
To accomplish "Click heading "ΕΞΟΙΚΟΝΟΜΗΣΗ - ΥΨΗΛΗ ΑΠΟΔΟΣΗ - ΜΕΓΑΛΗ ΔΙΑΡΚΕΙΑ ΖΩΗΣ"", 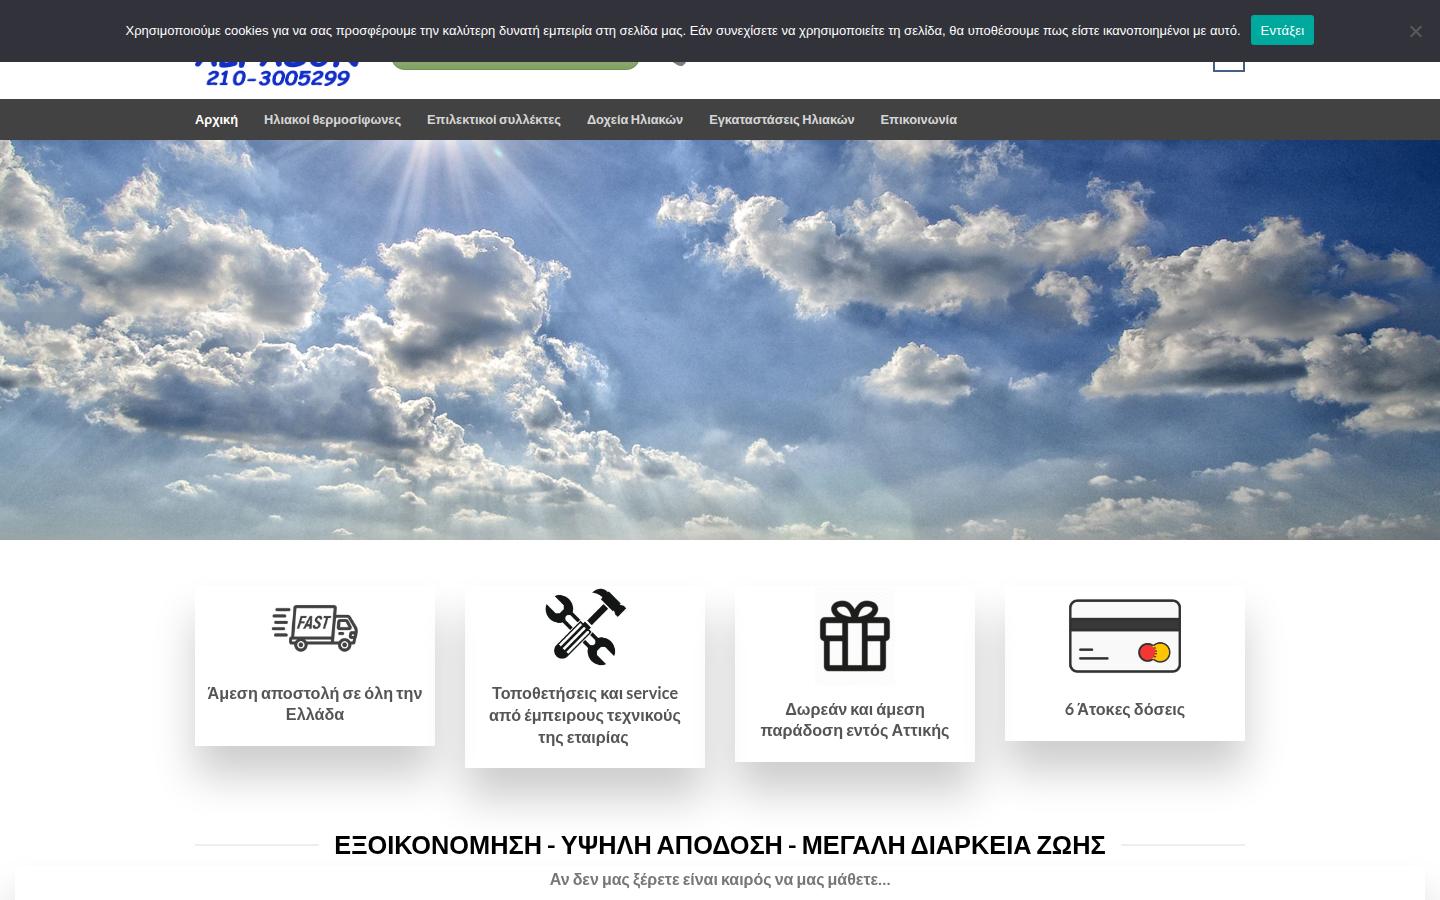I will tap(720, 845).
